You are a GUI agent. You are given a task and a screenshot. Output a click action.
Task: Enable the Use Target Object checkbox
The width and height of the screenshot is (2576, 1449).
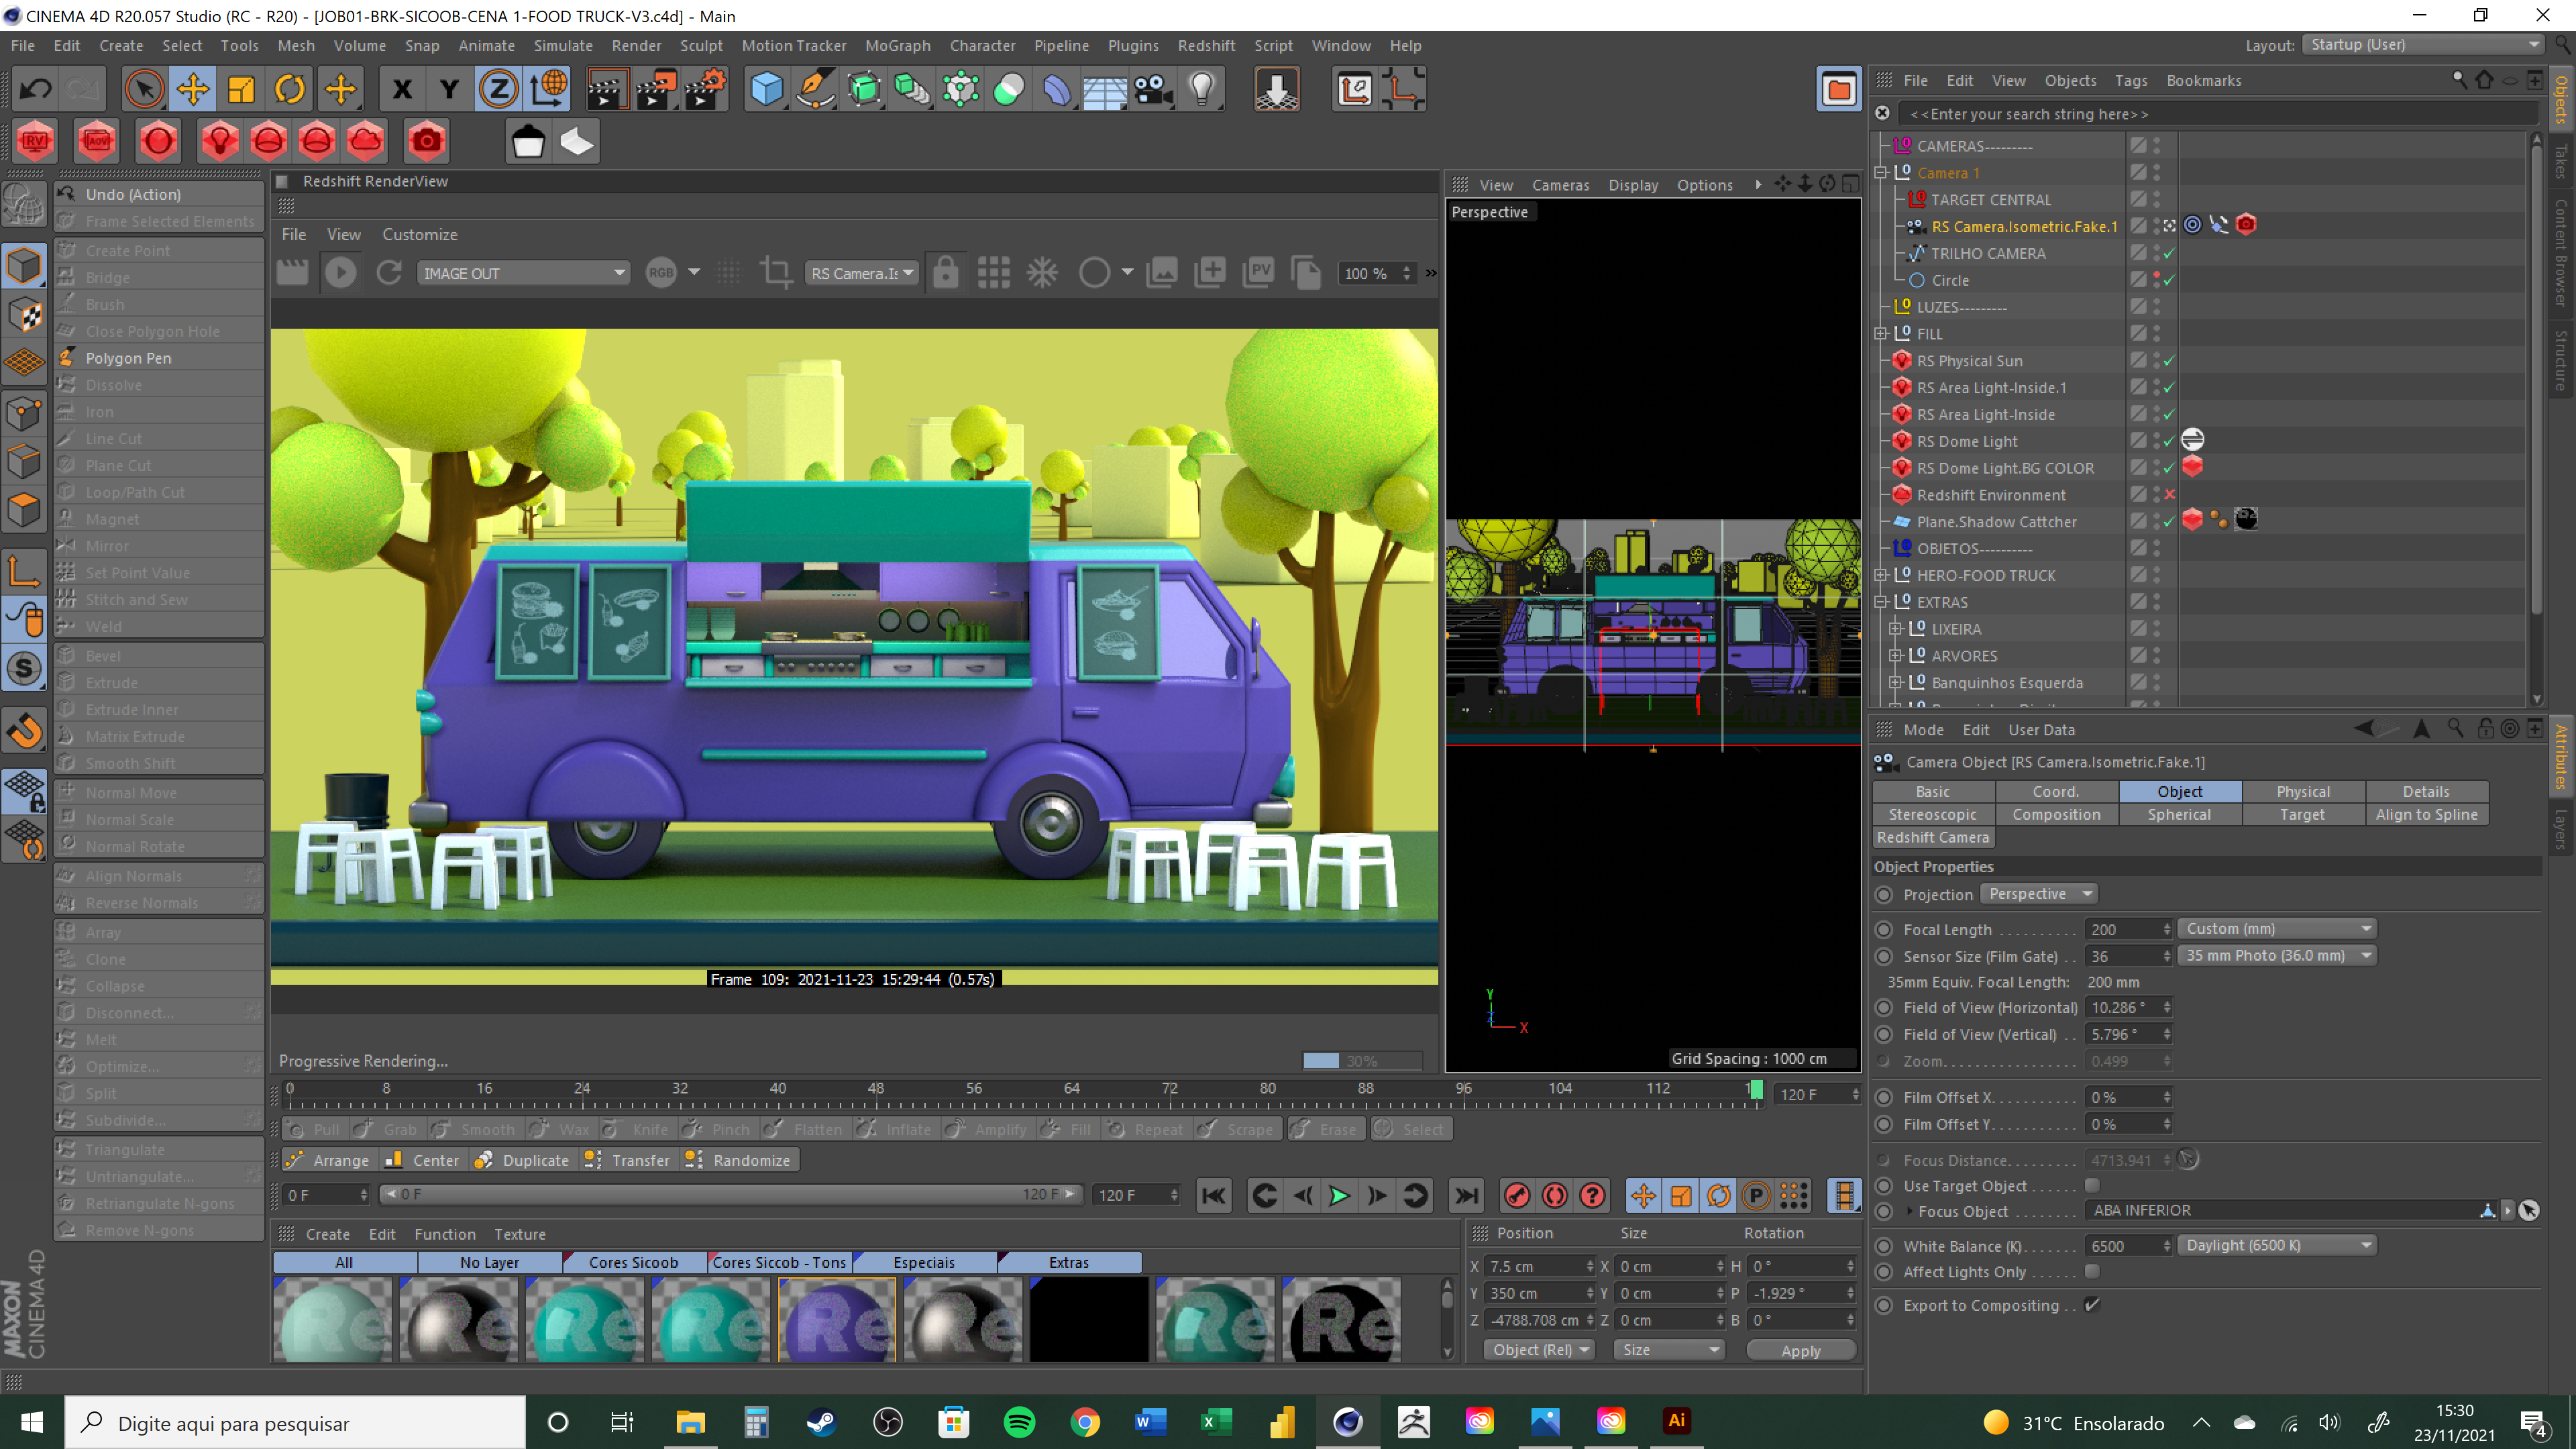pyautogui.click(x=2092, y=1185)
